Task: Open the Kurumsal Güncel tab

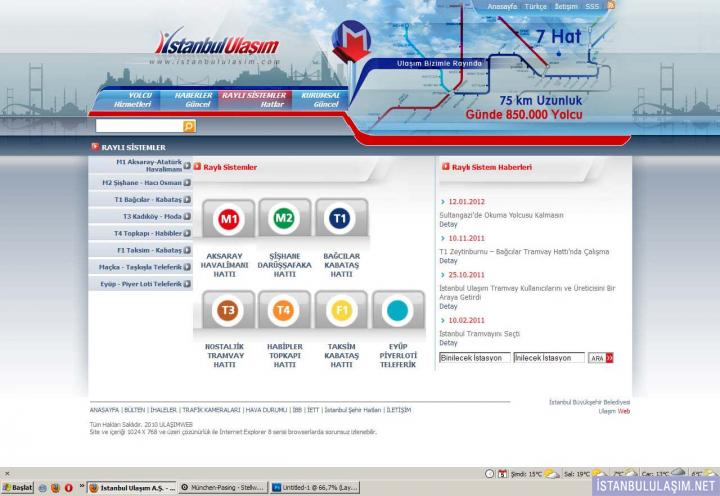Action: pyautogui.click(x=320, y=99)
